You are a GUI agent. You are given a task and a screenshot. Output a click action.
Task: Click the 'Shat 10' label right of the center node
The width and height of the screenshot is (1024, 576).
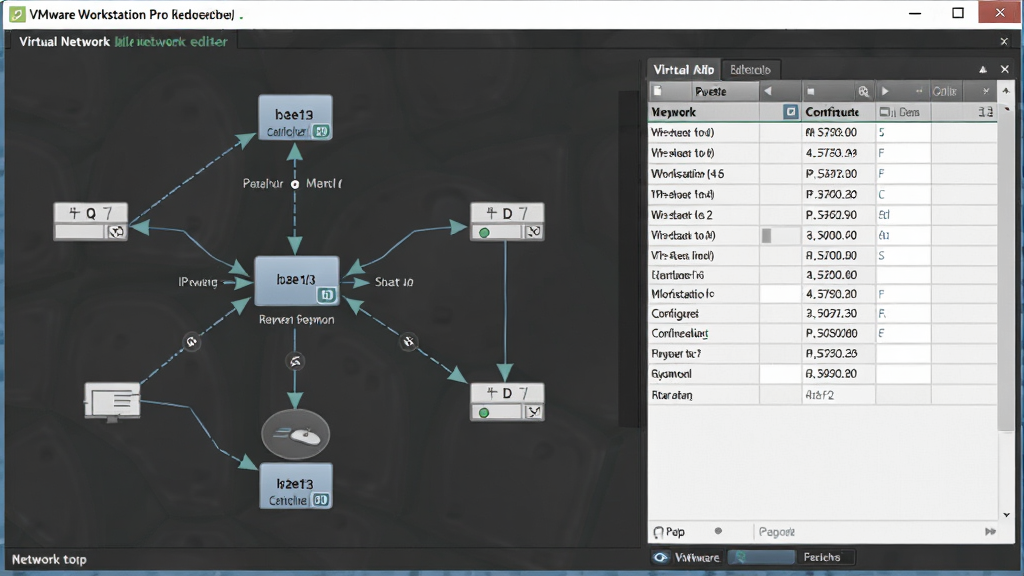tap(394, 282)
